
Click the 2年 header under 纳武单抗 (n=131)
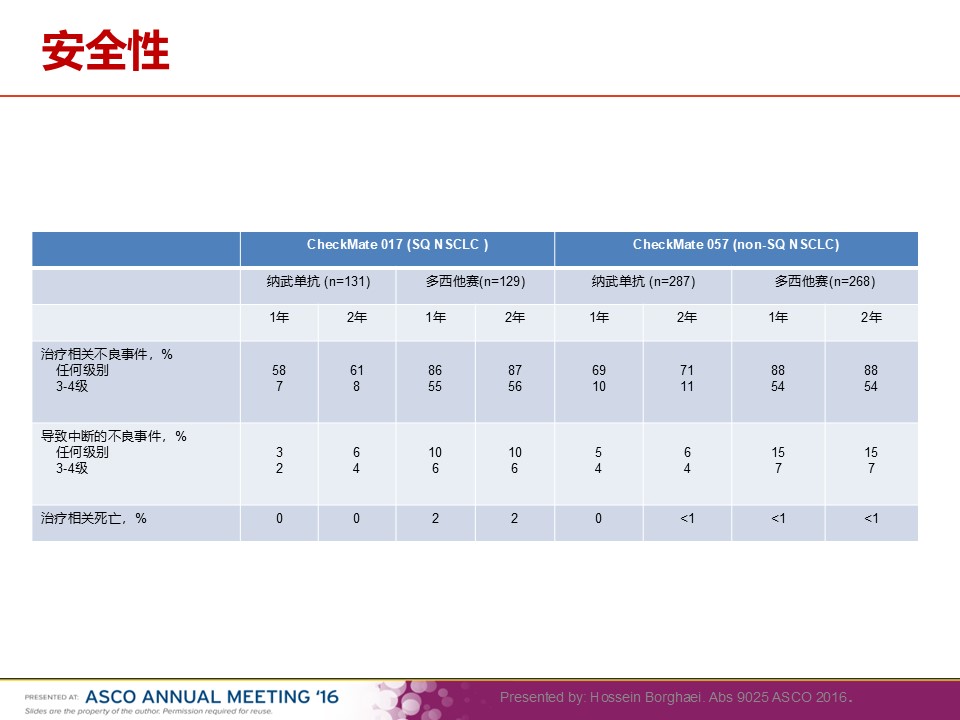pos(356,317)
